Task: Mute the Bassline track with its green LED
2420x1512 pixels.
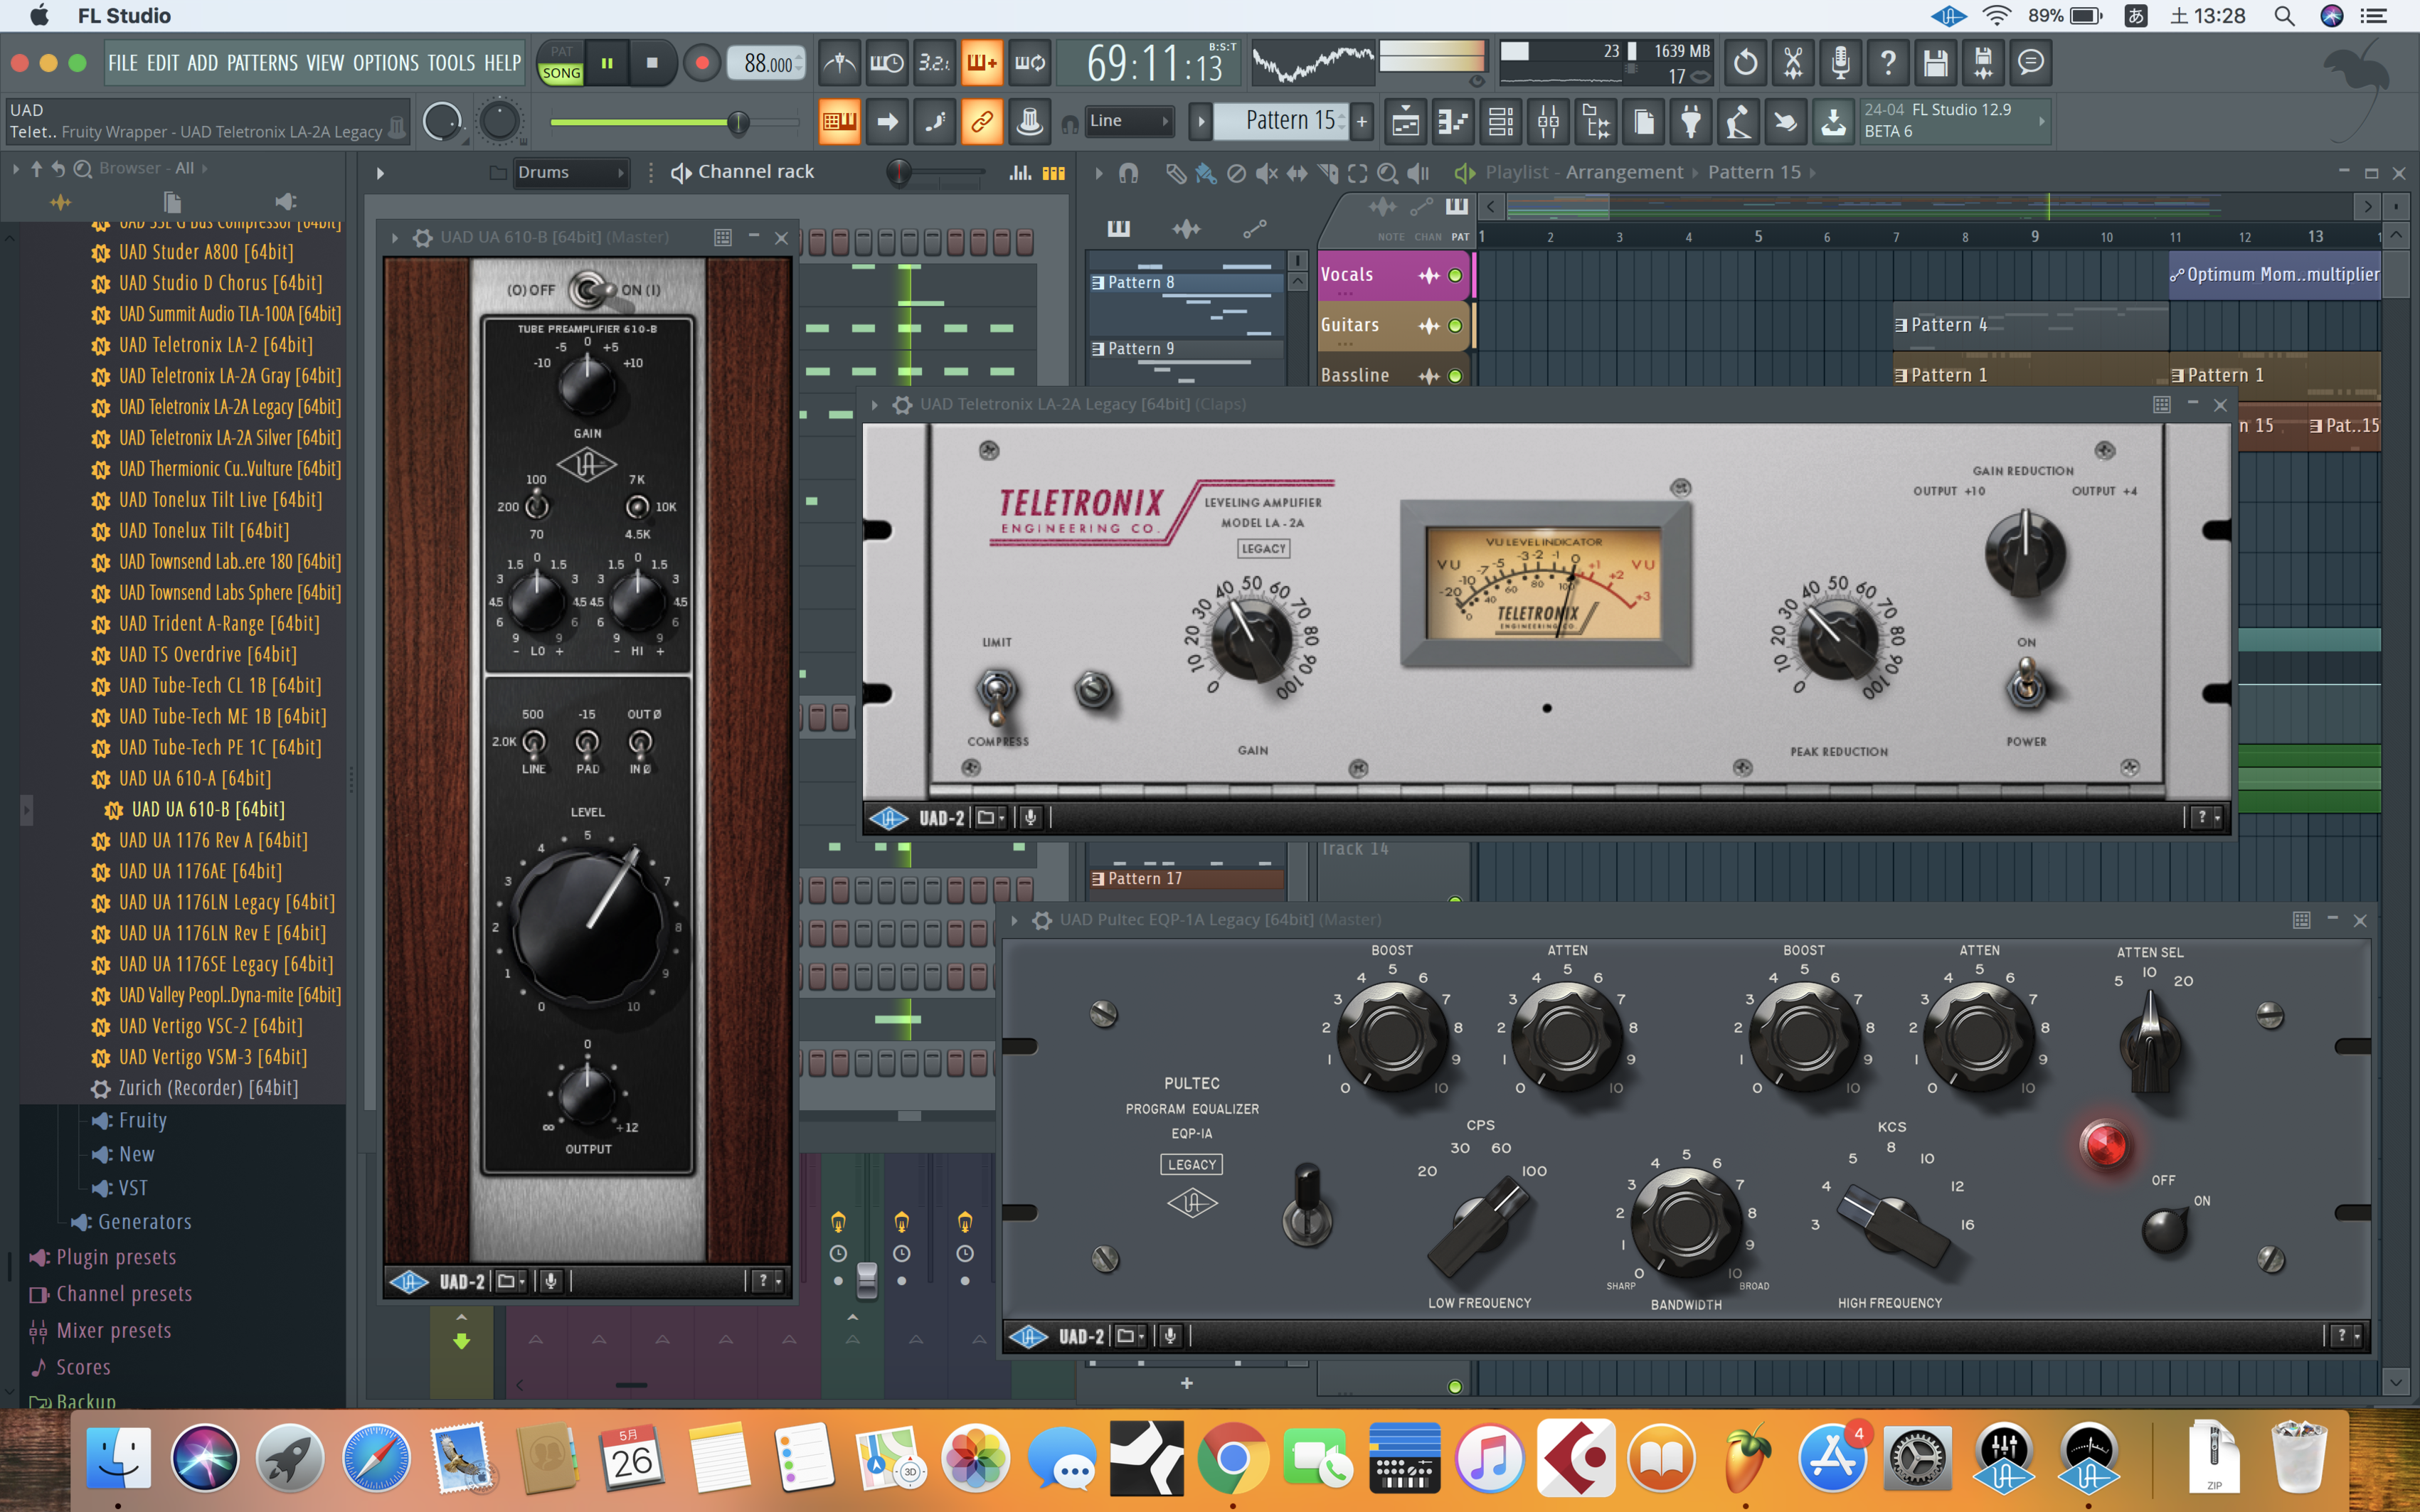Action: coord(1455,376)
